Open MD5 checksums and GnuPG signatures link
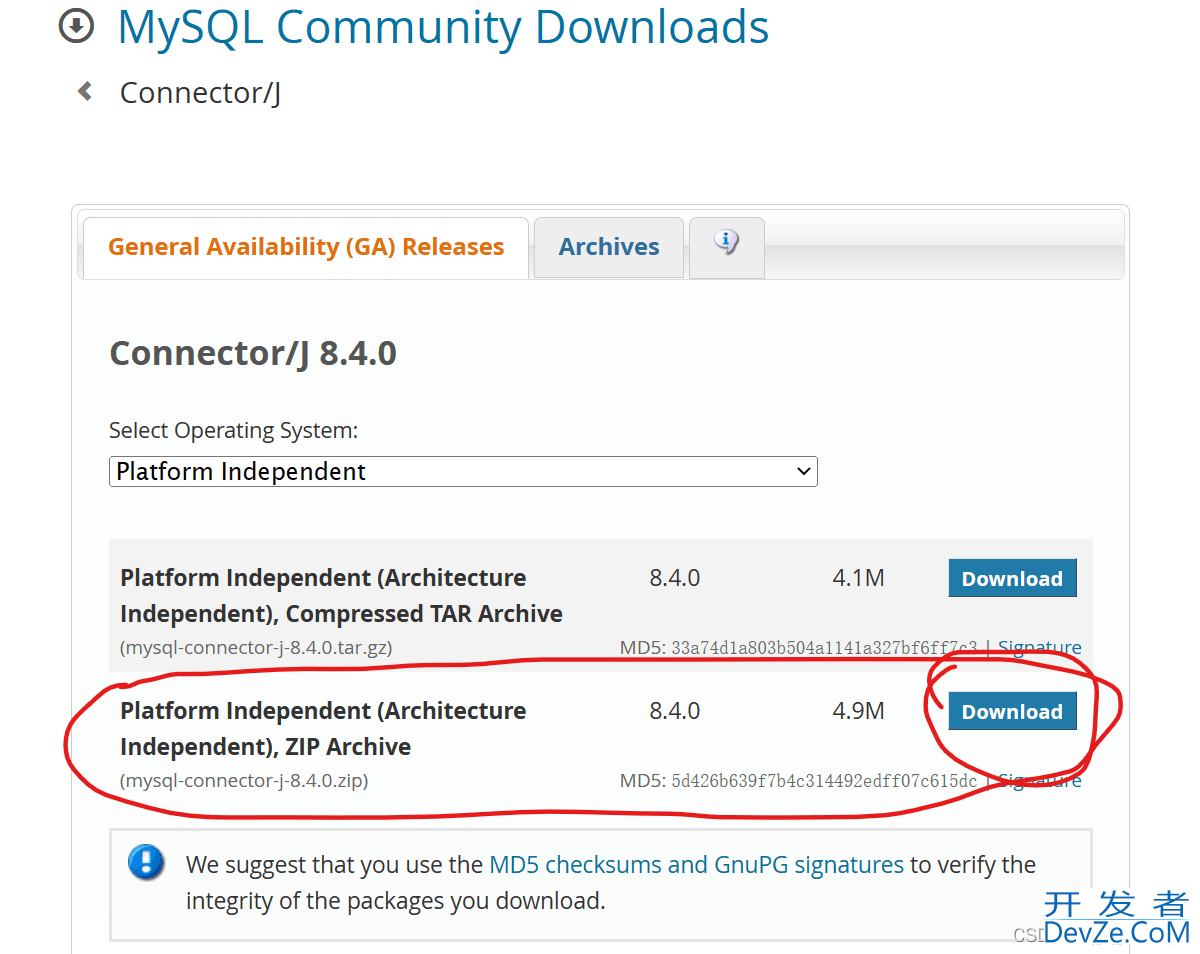Image resolution: width=1200 pixels, height=954 pixels. tap(696, 864)
